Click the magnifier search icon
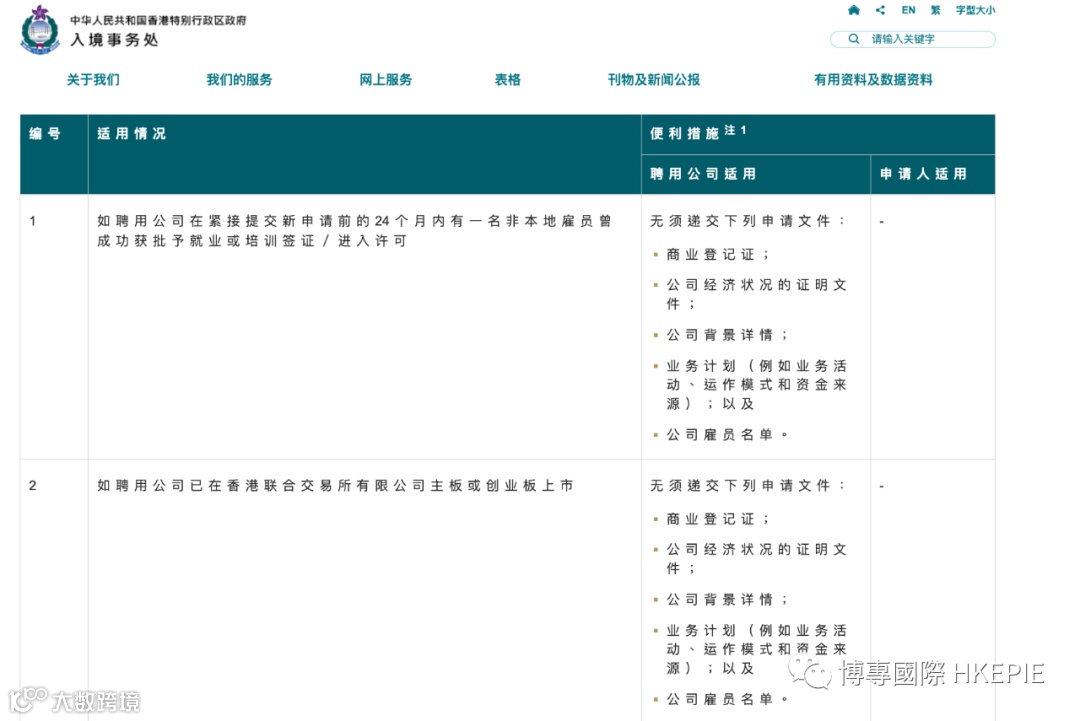Screen dimensions: 1080x721 853,39
